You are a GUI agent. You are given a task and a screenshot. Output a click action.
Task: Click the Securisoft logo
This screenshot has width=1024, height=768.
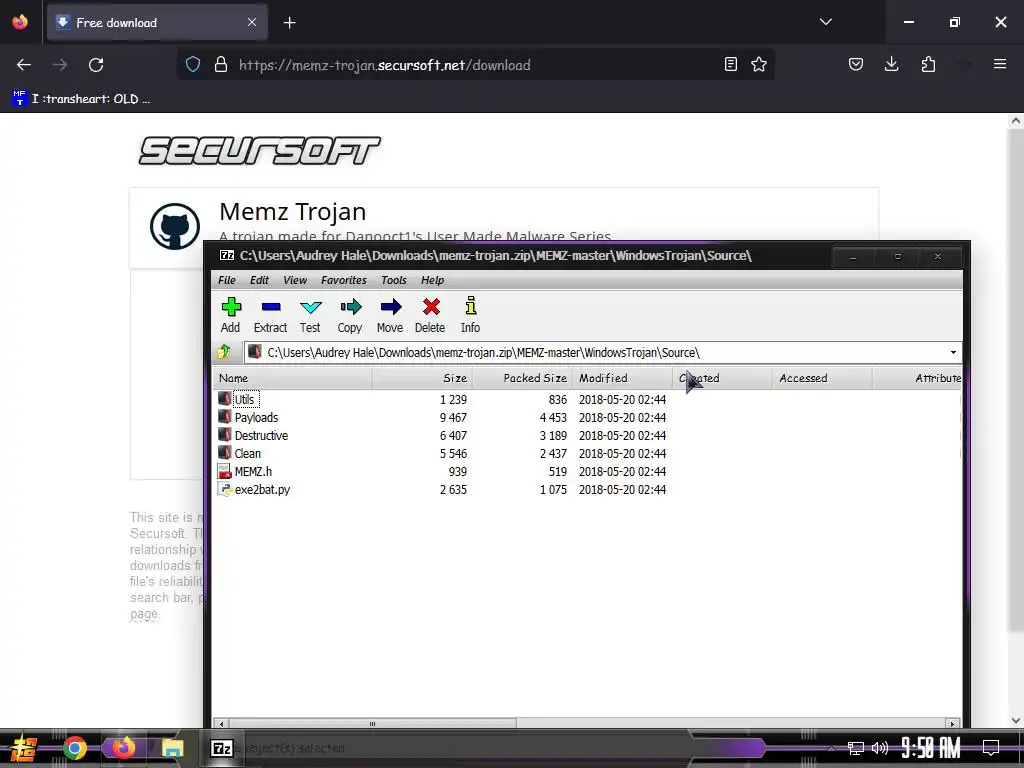(x=259, y=151)
